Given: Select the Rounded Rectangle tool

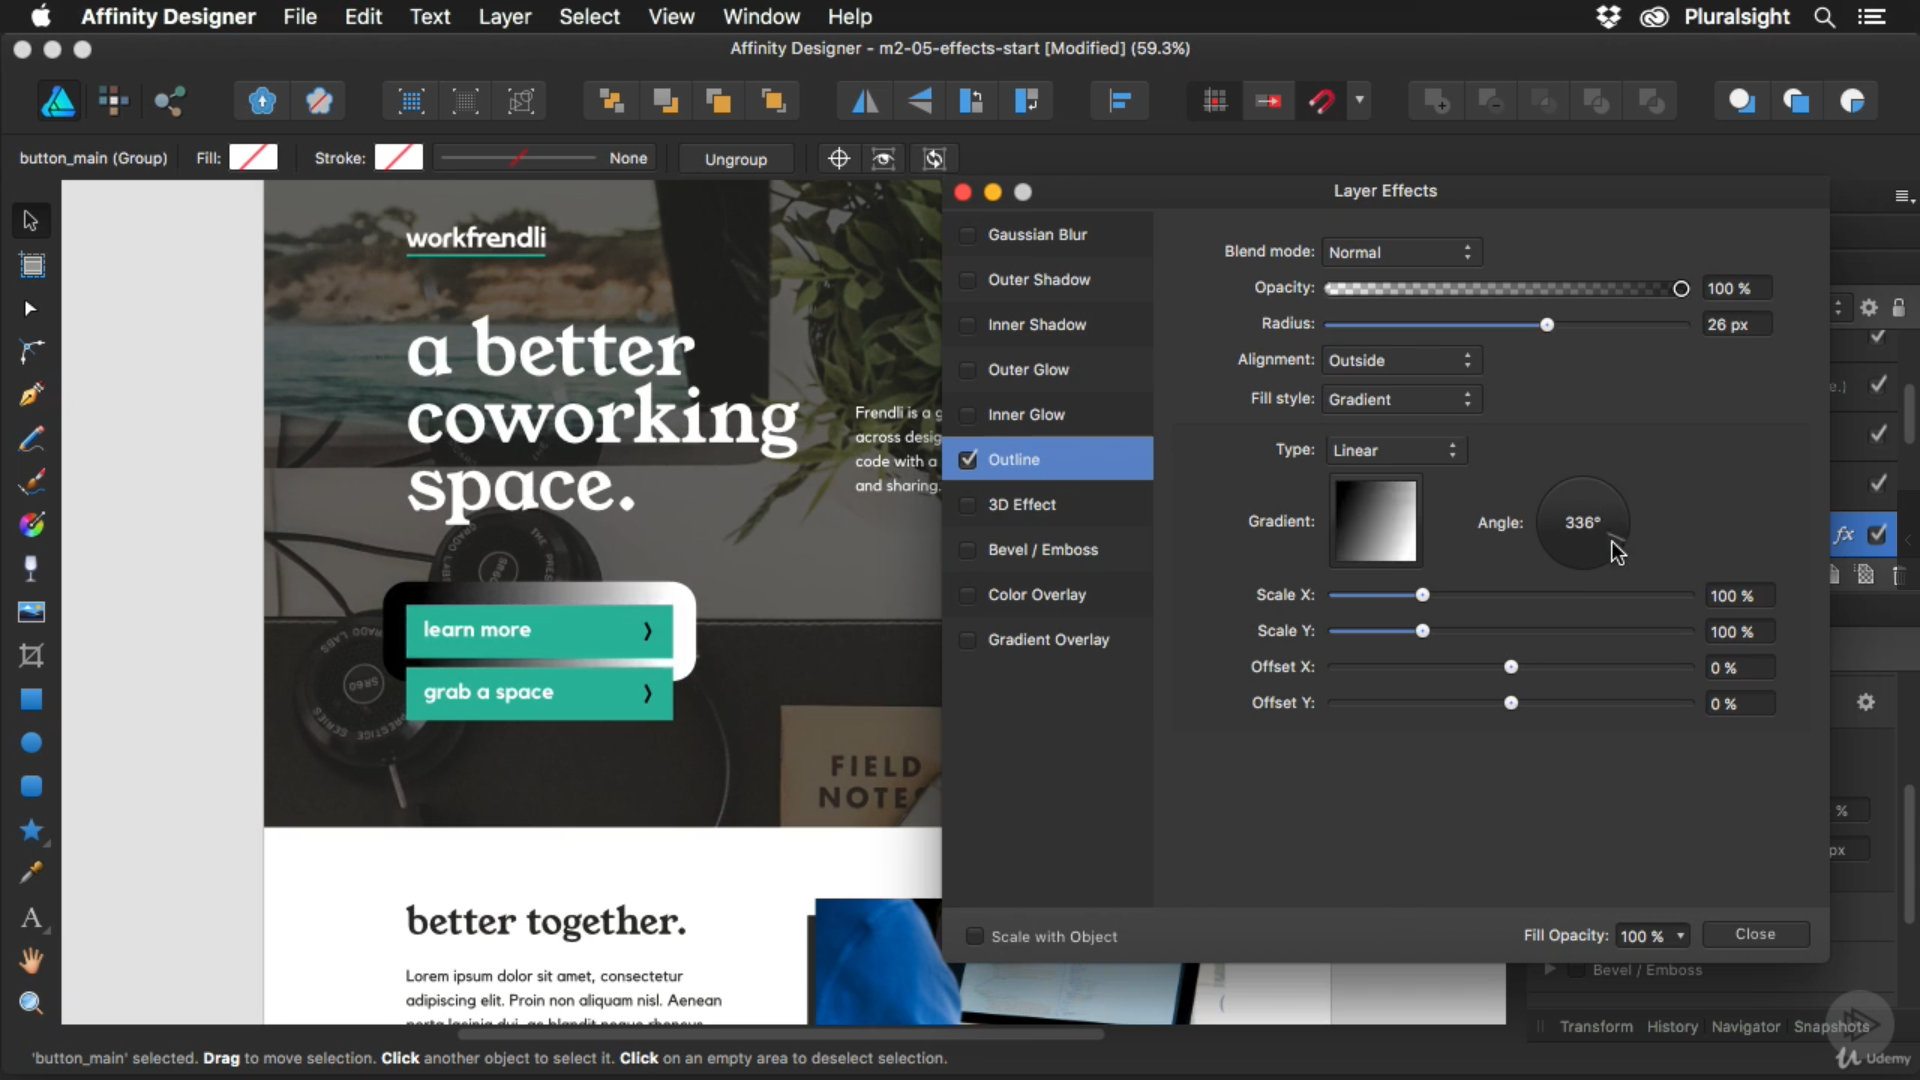Looking at the screenshot, I should pos(32,787).
